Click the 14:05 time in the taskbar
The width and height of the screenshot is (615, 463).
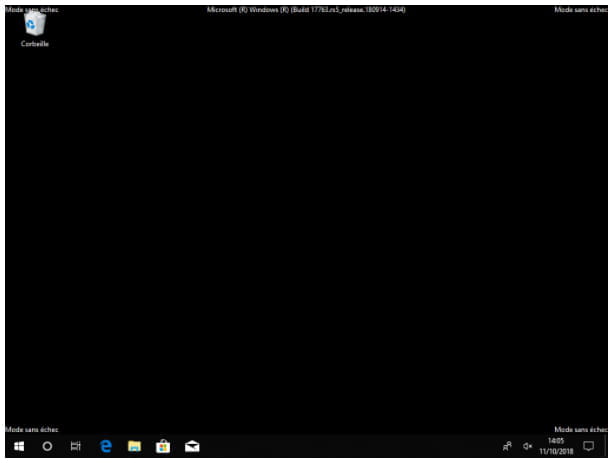click(x=556, y=441)
